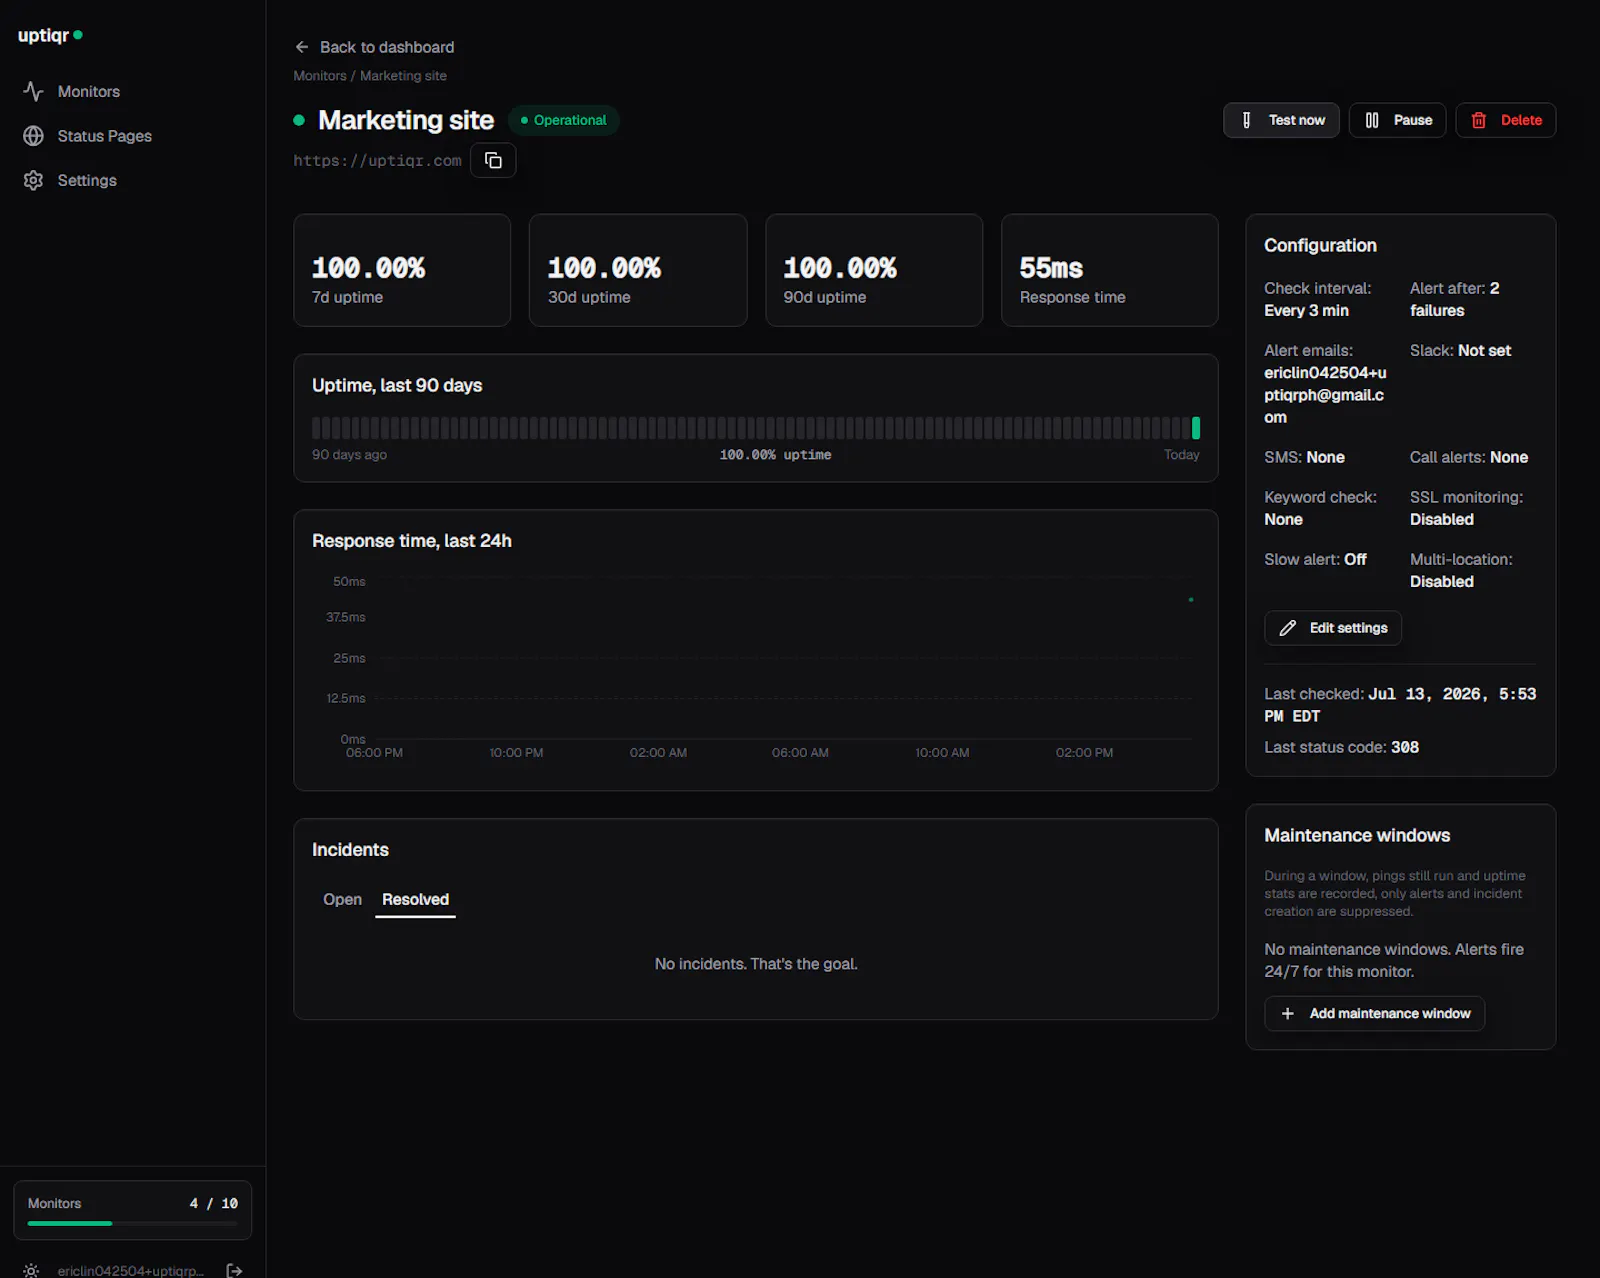Viewport: 1600px width, 1278px height.
Task: Click the Operational status badge
Action: (x=564, y=120)
